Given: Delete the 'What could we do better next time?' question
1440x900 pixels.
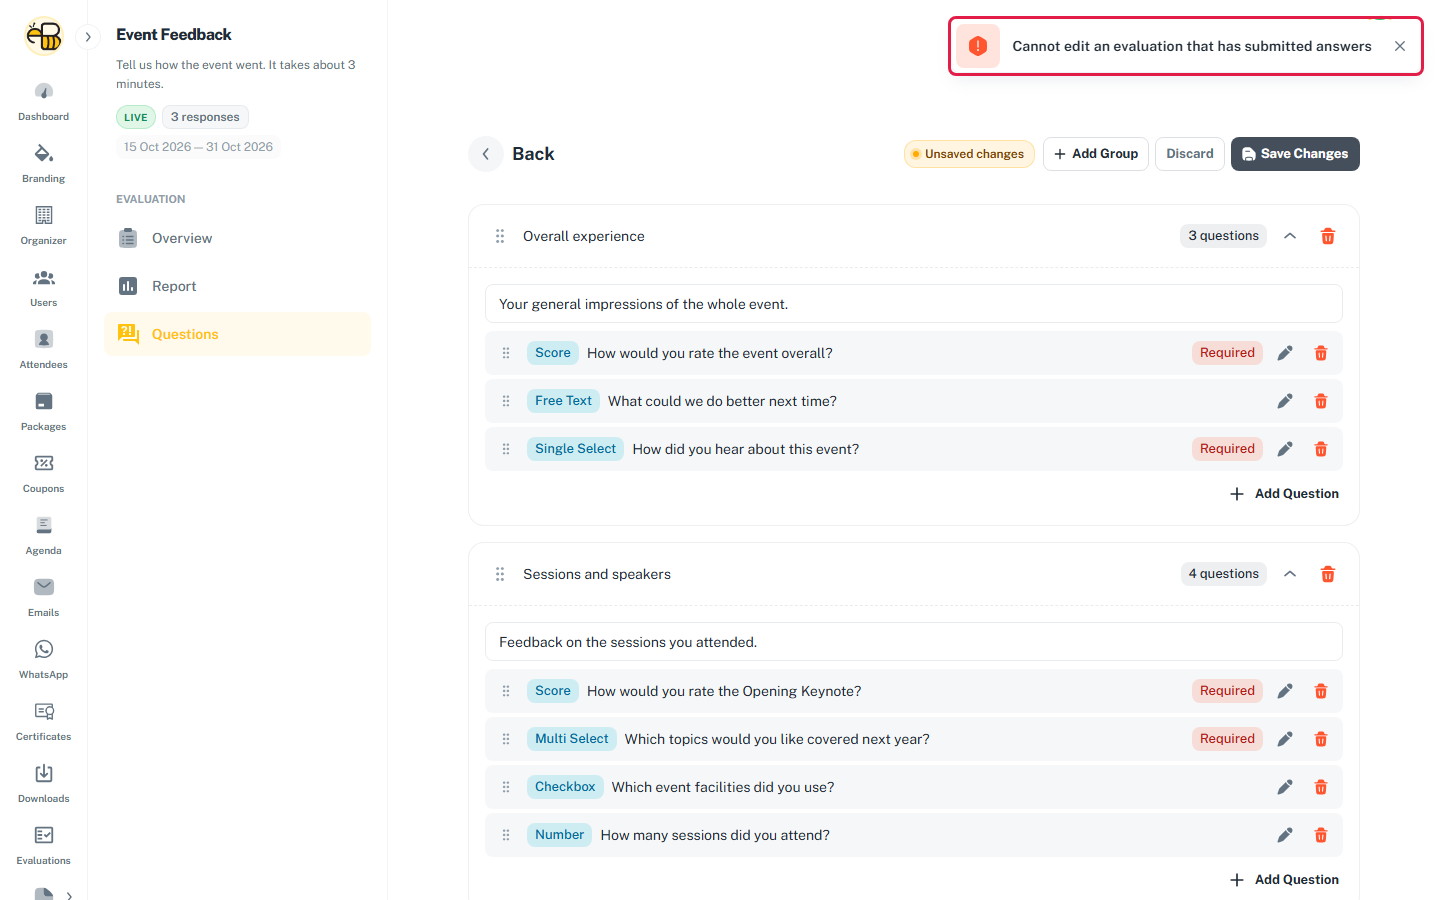Looking at the screenshot, I should [1321, 401].
